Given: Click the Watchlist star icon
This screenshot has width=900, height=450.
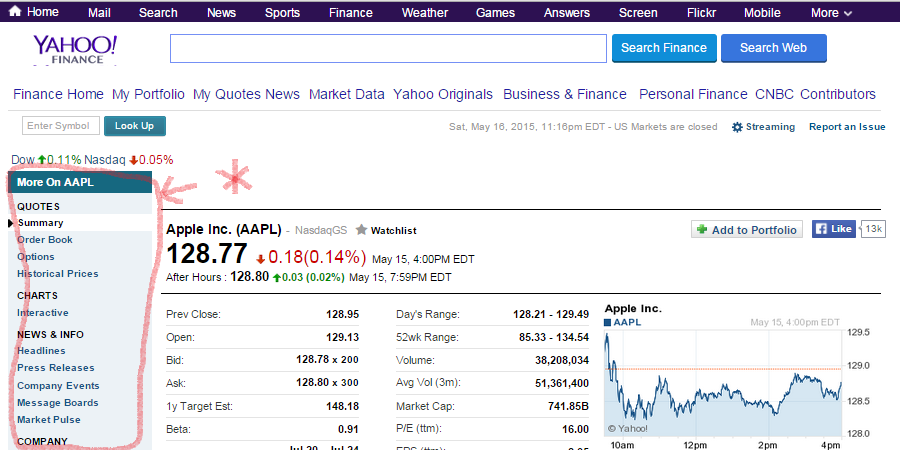Looking at the screenshot, I should click(x=361, y=230).
